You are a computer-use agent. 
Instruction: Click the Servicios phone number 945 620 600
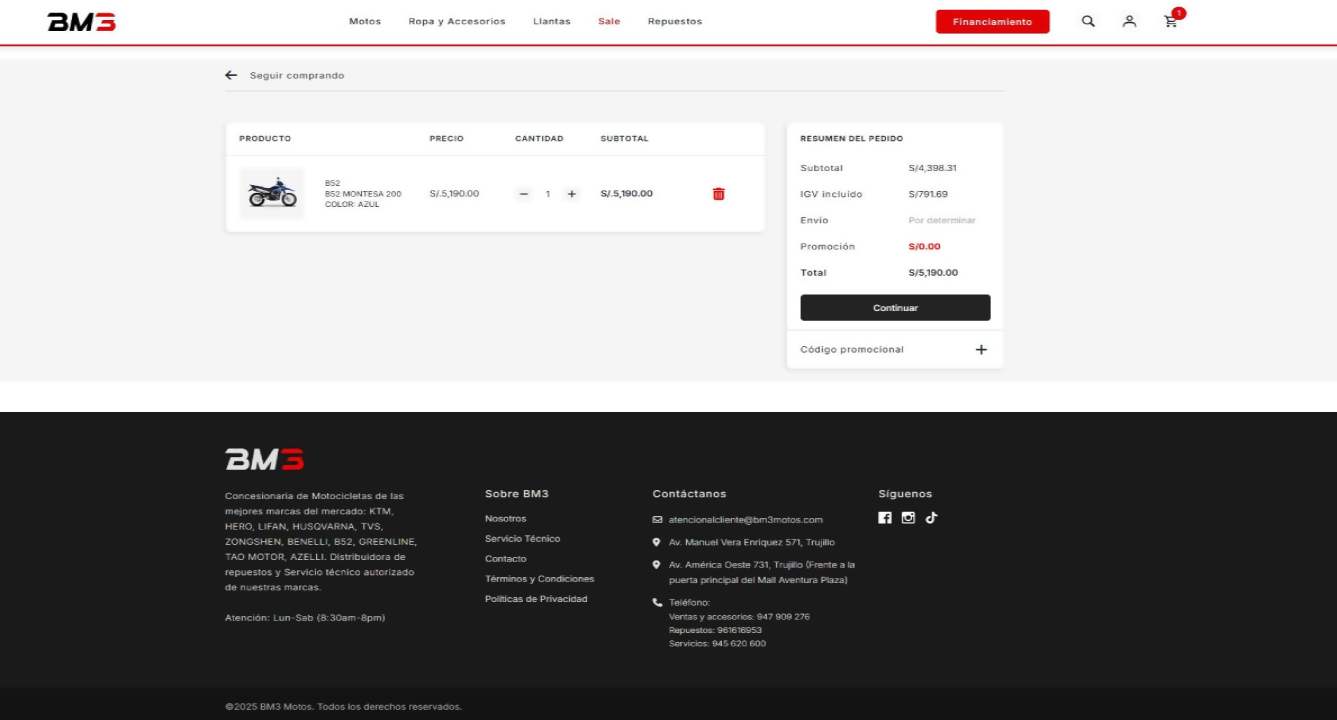tap(717, 643)
